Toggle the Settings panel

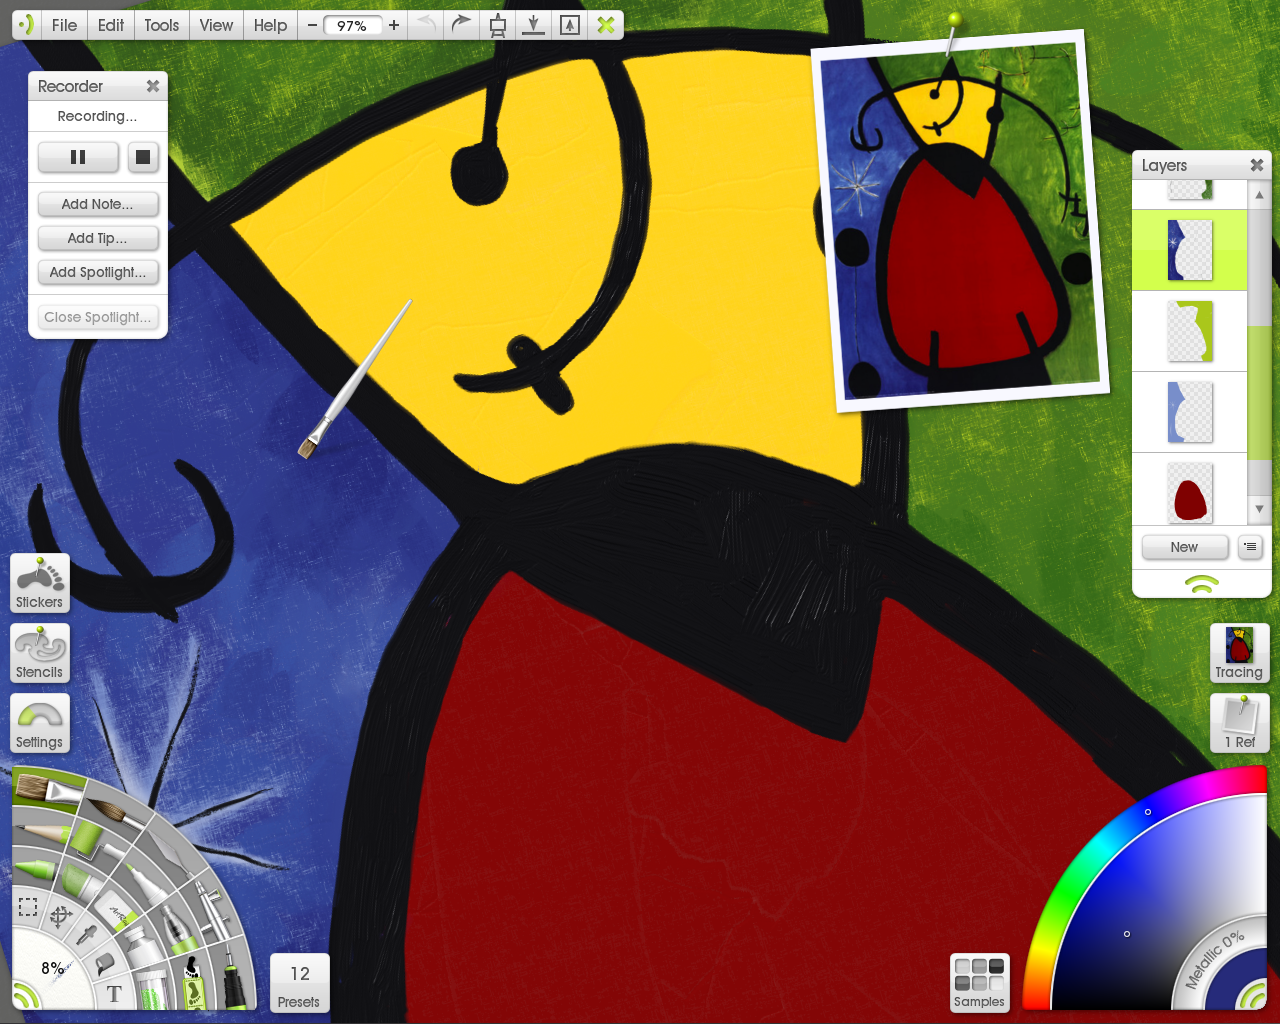(x=40, y=723)
